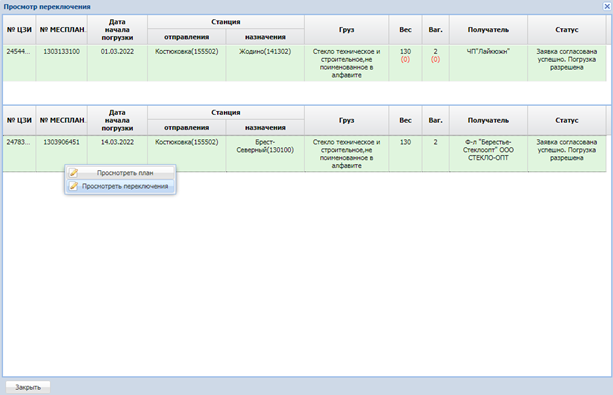Viewport: 613px width, 395px height.
Task: Click cargo cell in Брест-Северный row
Action: (x=346, y=154)
